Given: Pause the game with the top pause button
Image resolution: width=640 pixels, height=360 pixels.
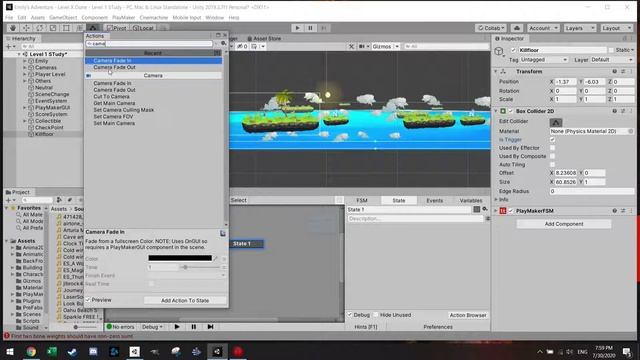Looking at the screenshot, I should point(310,28).
